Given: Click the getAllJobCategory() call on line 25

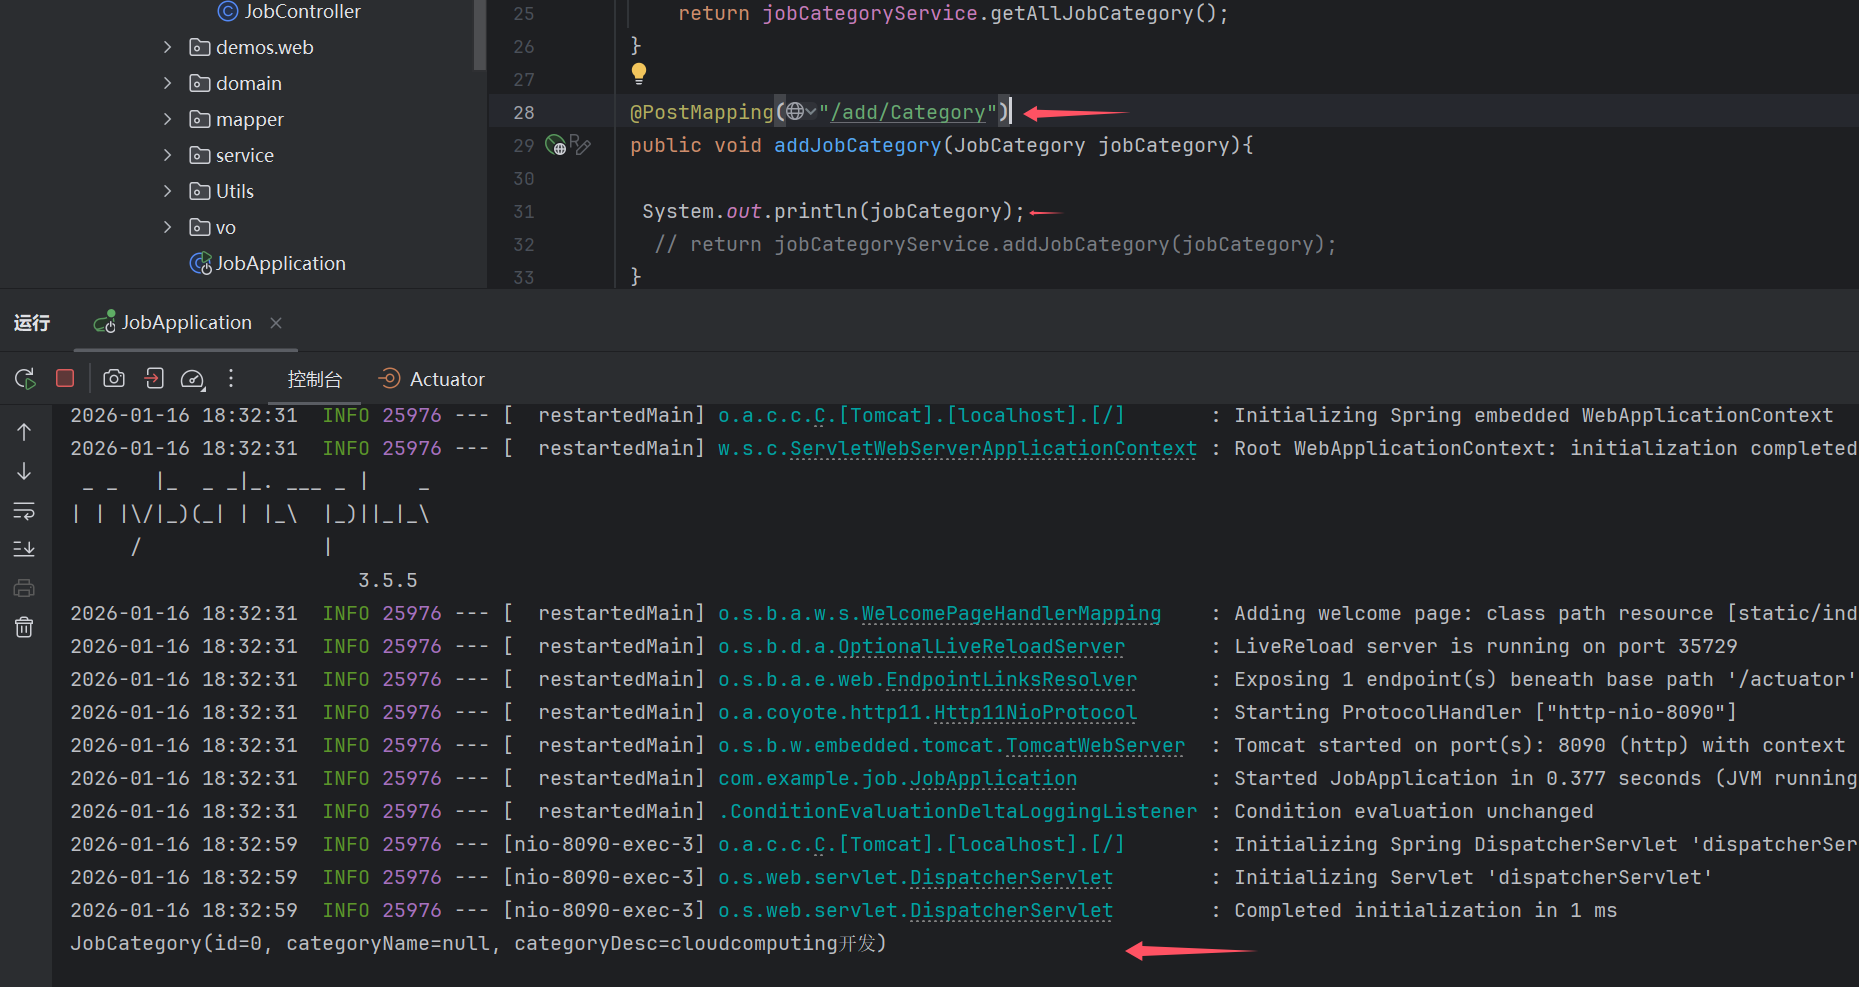Looking at the screenshot, I should click(x=1103, y=13).
